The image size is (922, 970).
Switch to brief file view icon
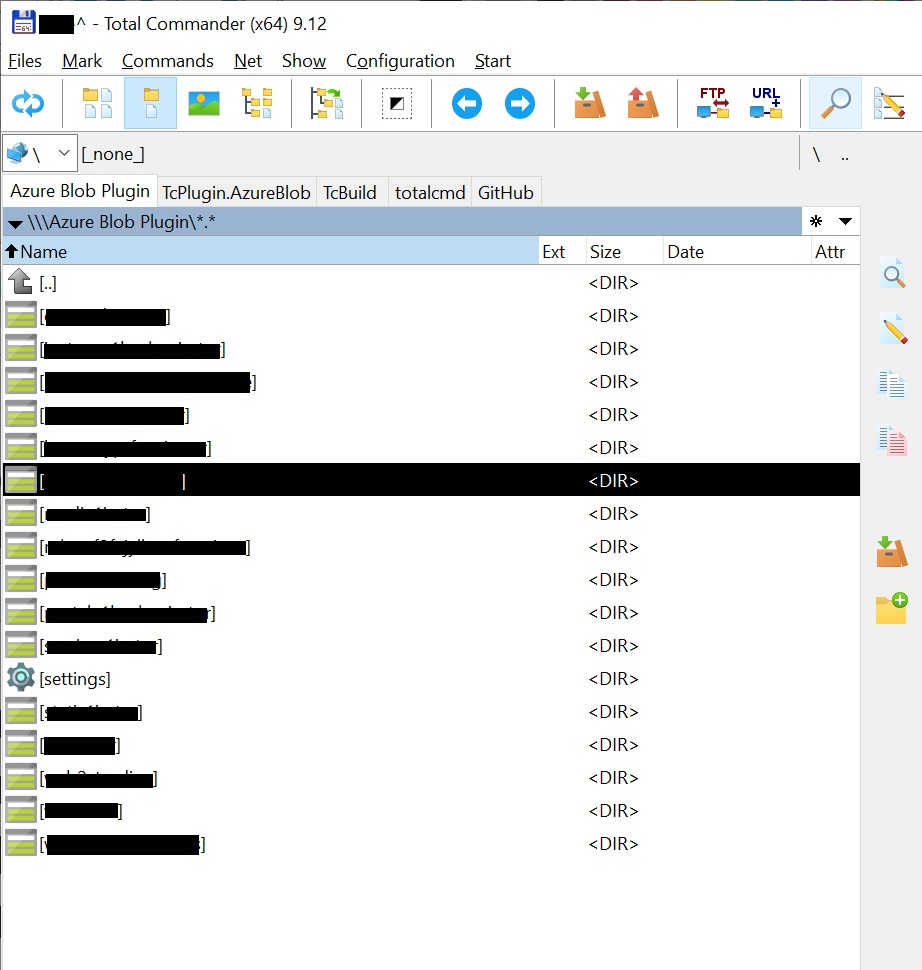98,103
